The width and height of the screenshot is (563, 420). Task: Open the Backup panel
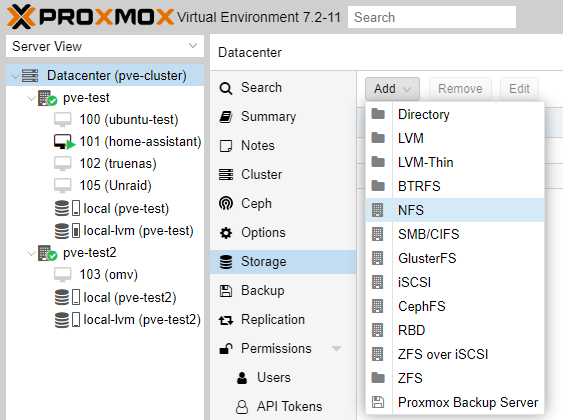(x=283, y=291)
